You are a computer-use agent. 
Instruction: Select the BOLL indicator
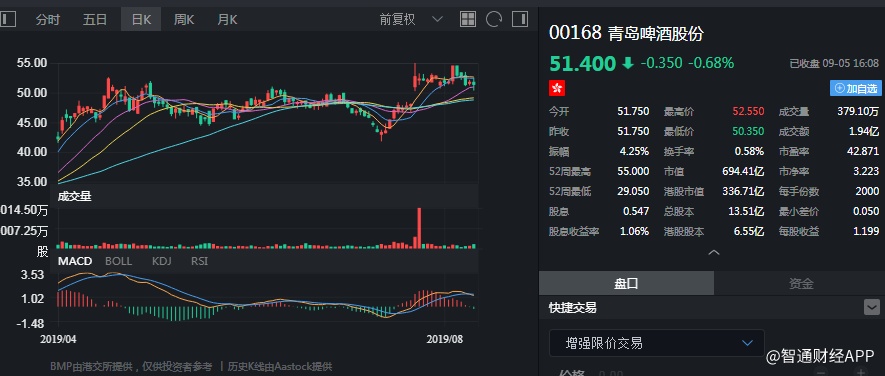click(119, 261)
